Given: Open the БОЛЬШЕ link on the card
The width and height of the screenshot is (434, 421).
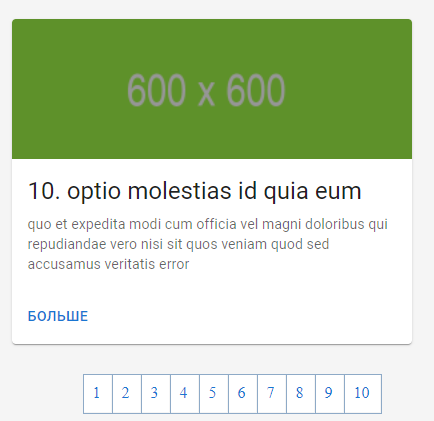Looking at the screenshot, I should coord(58,316).
